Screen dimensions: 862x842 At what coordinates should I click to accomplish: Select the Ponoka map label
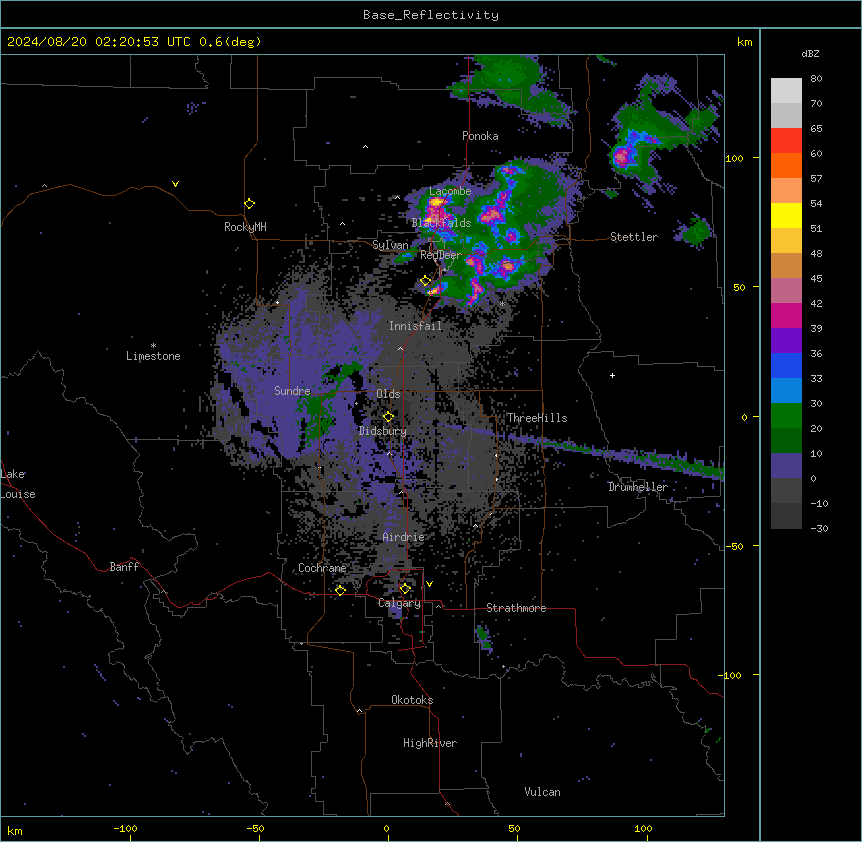(480, 136)
